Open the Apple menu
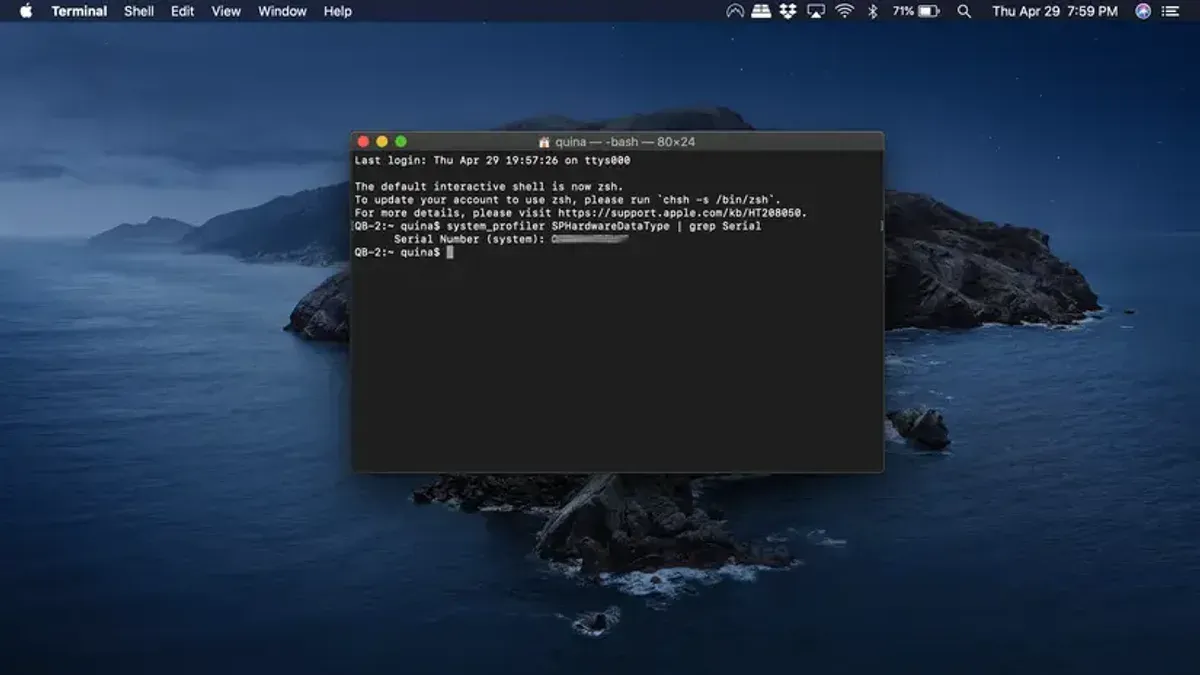The height and width of the screenshot is (675, 1200). point(26,11)
